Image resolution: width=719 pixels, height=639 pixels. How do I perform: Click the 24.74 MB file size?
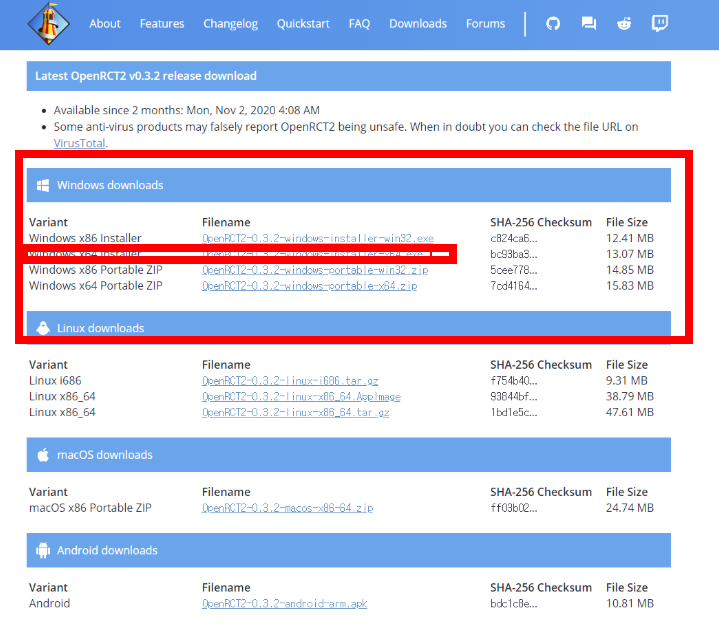630,508
